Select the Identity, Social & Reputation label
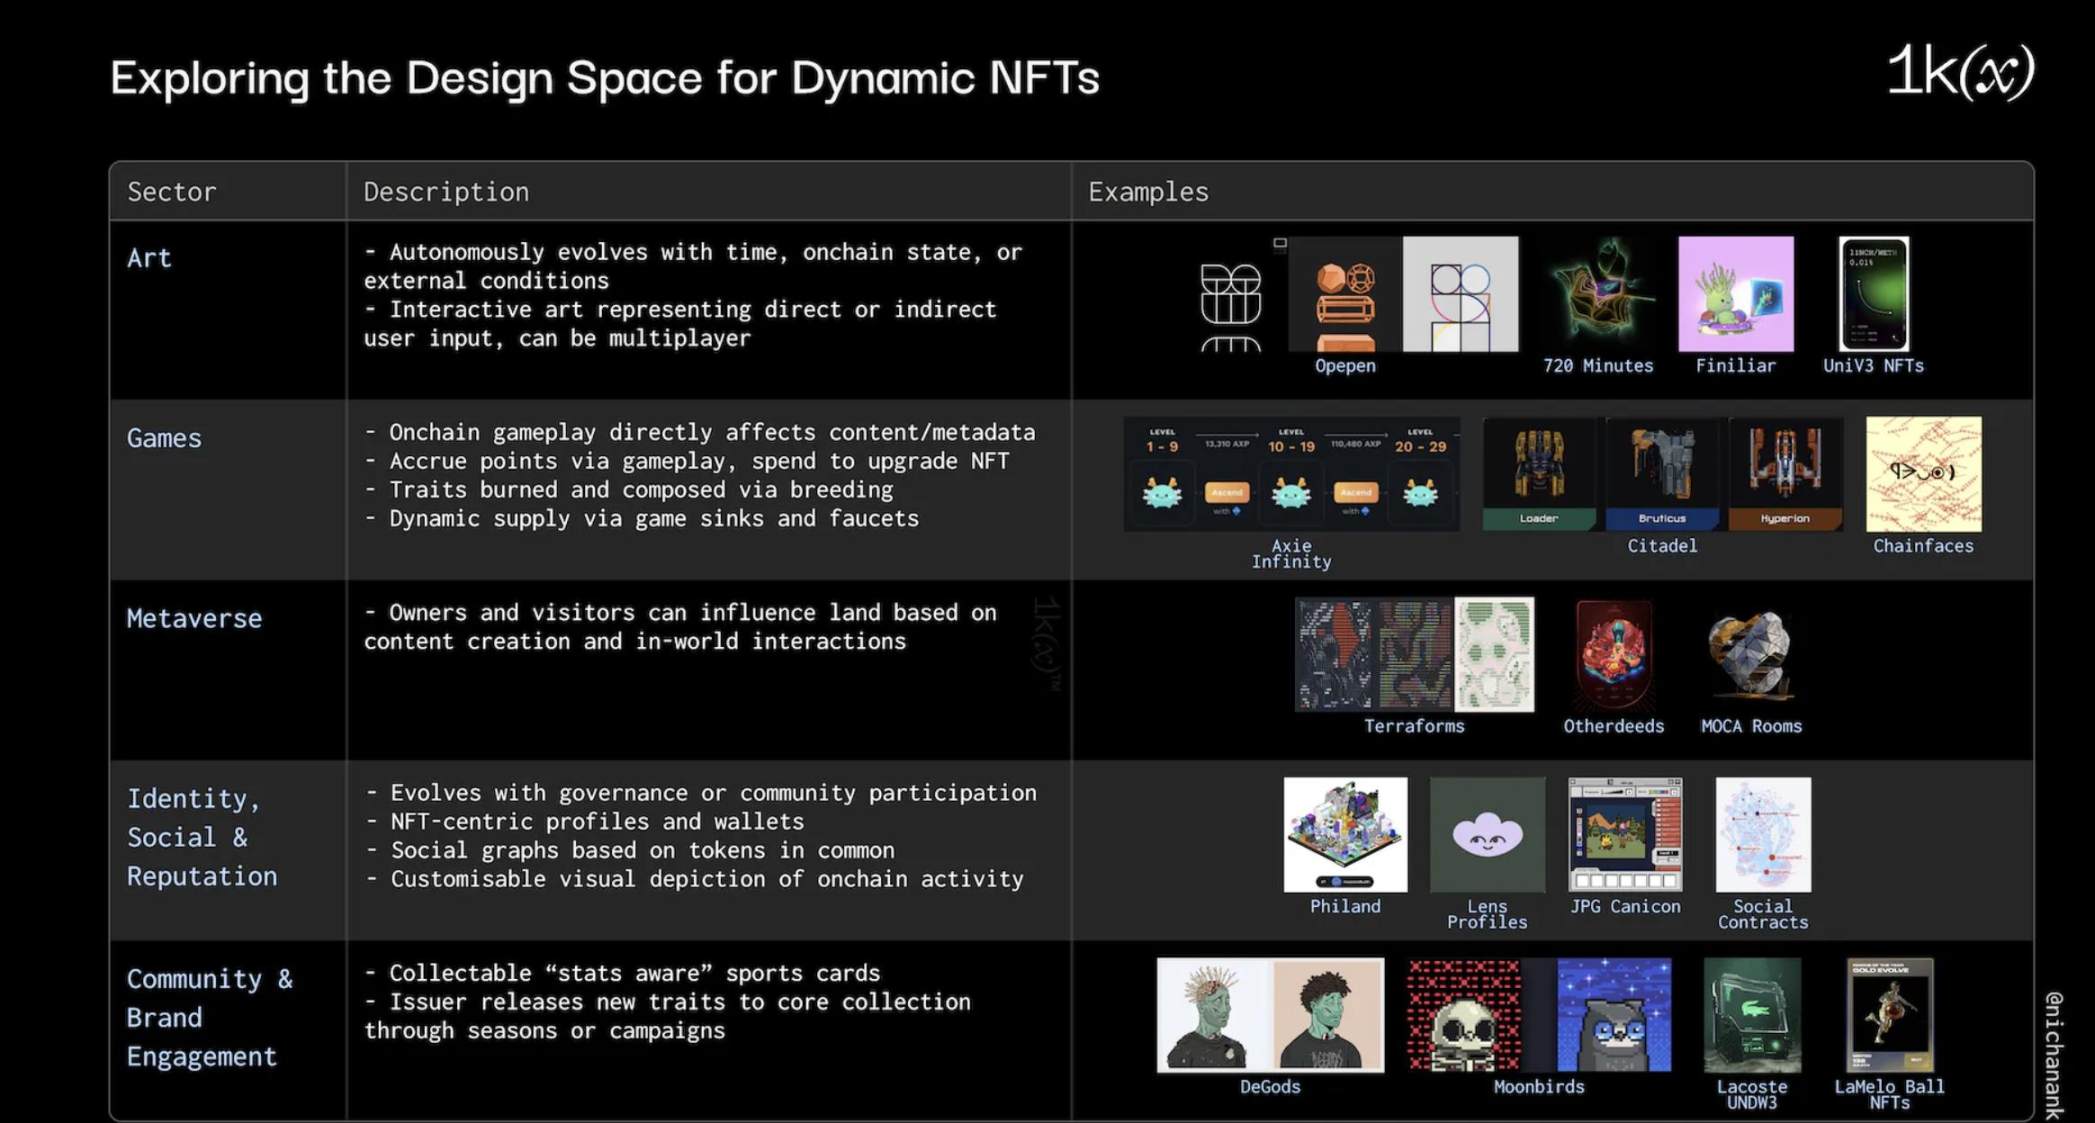Screen dimensions: 2095x1123 coord(202,837)
